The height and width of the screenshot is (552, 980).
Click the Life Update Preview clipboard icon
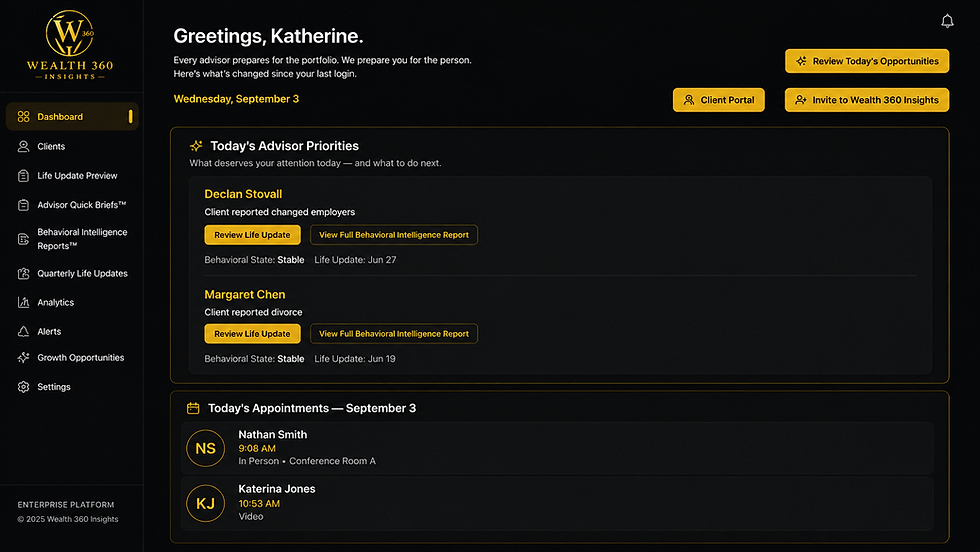(24, 176)
